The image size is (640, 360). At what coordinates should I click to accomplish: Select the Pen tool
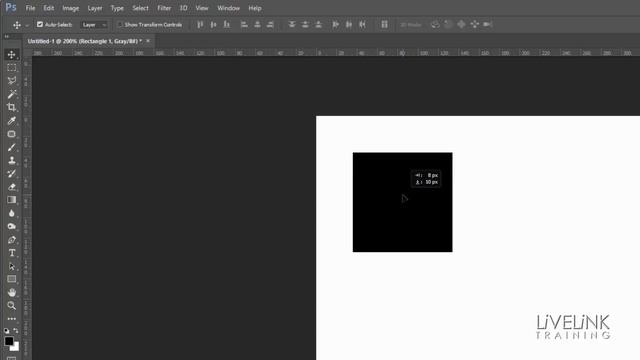tap(11, 240)
